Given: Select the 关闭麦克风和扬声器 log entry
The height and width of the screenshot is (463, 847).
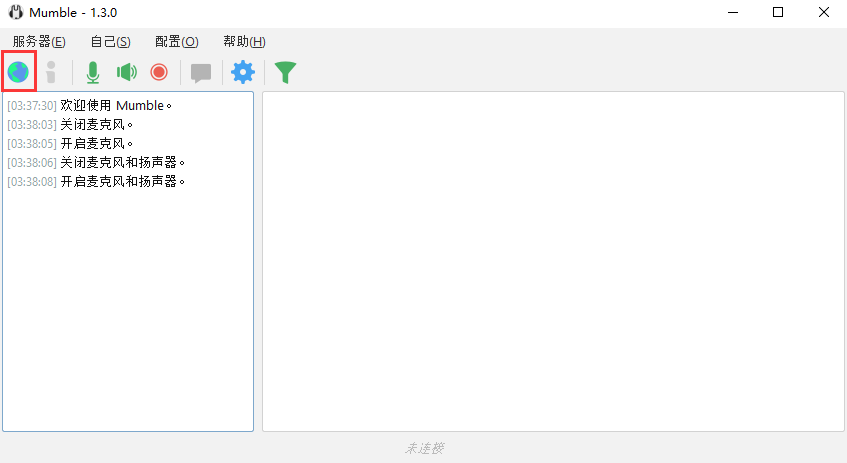Looking at the screenshot, I should pyautogui.click(x=96, y=162).
